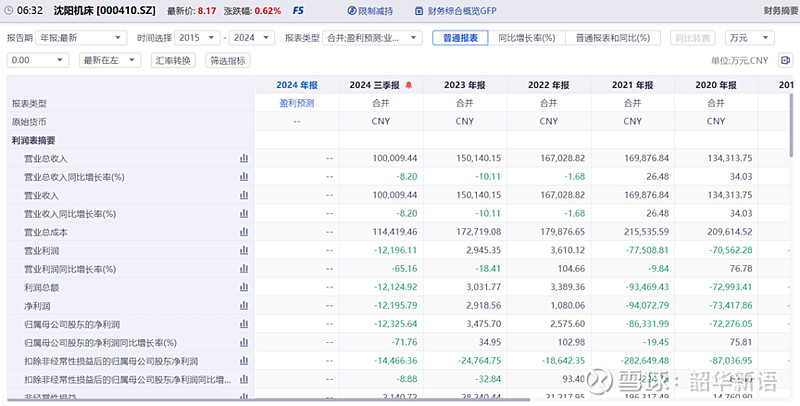
Task: Click the export icon next to 单位:万元,CNY
Action: pos(785,60)
